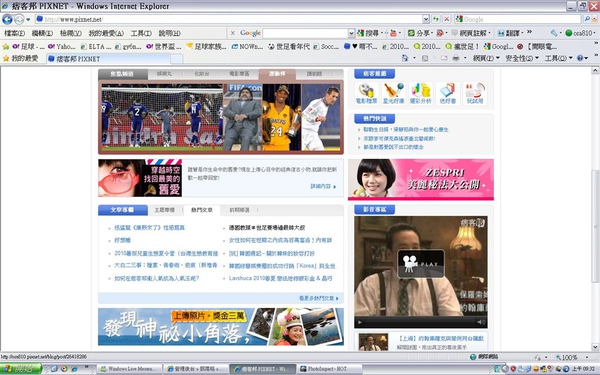
Task: Click the red Stop loading icon
Action: pos(447,19)
